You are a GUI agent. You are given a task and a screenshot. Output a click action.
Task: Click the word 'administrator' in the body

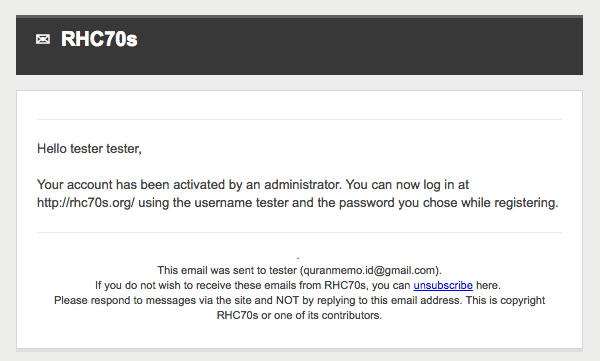click(x=302, y=185)
